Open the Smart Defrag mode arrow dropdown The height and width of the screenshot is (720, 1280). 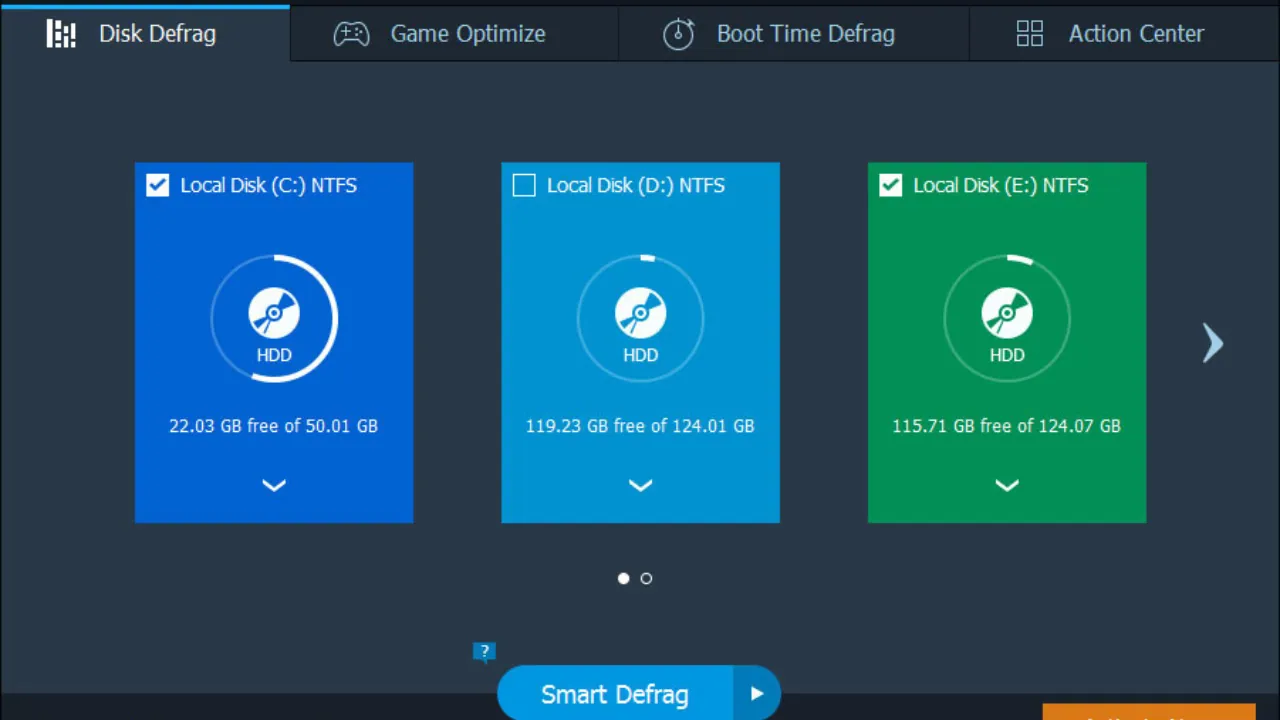[757, 694]
